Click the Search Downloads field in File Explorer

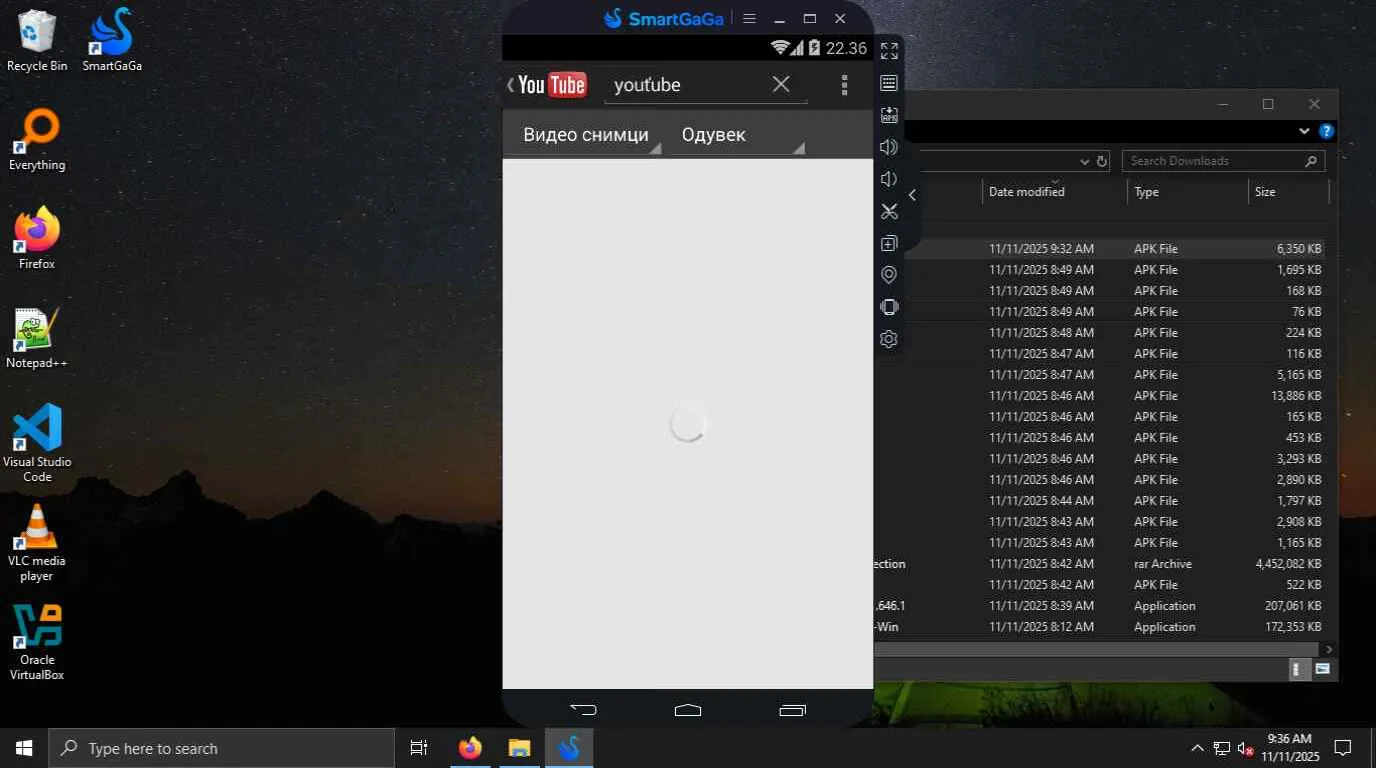(x=1223, y=161)
